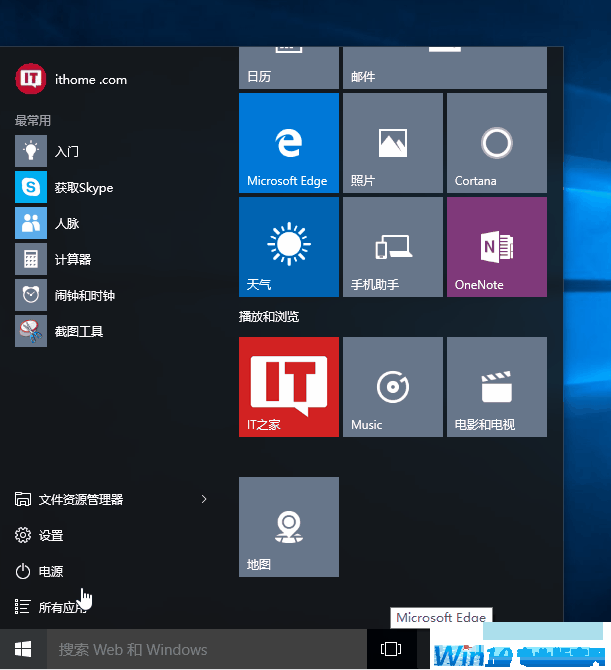The image size is (611, 670).
Task: Open the 天气 weather tile
Action: click(x=289, y=247)
